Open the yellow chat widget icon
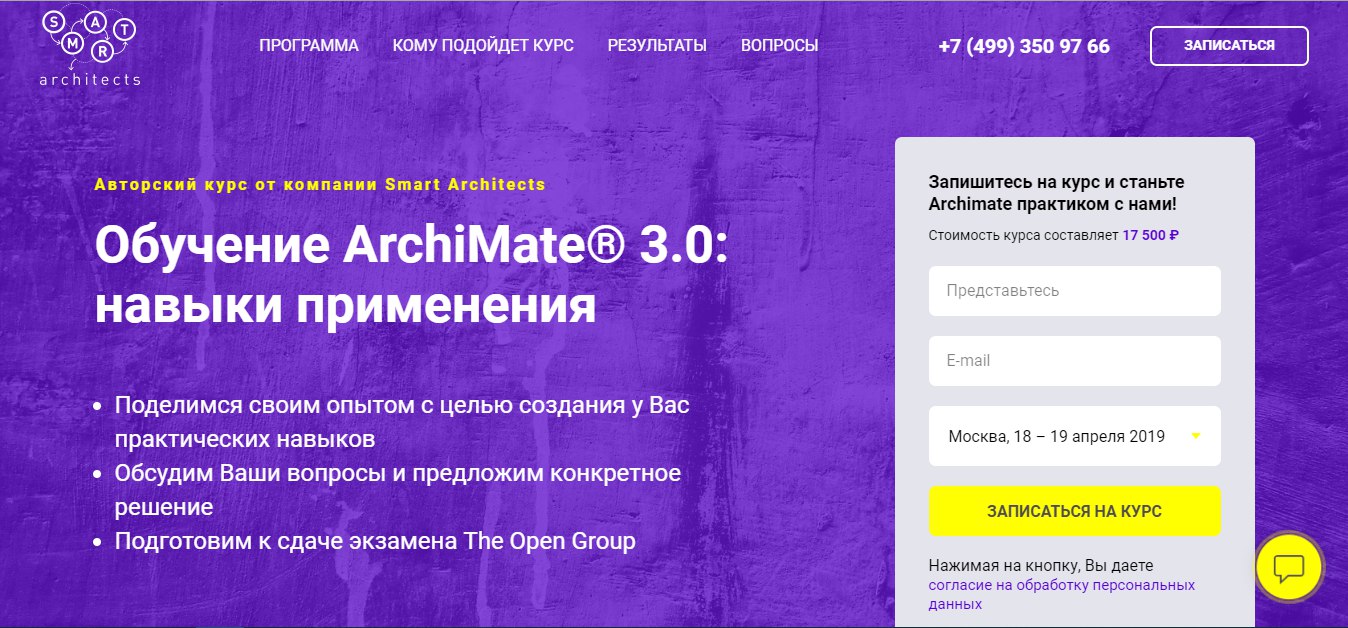Viewport: 1348px width, 628px height. (1289, 568)
